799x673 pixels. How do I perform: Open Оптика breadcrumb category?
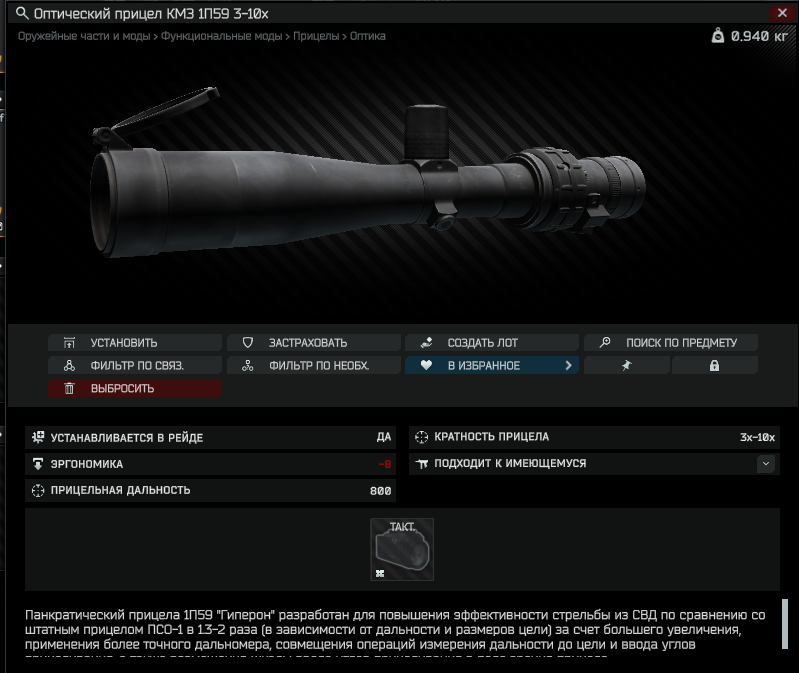(x=368, y=36)
